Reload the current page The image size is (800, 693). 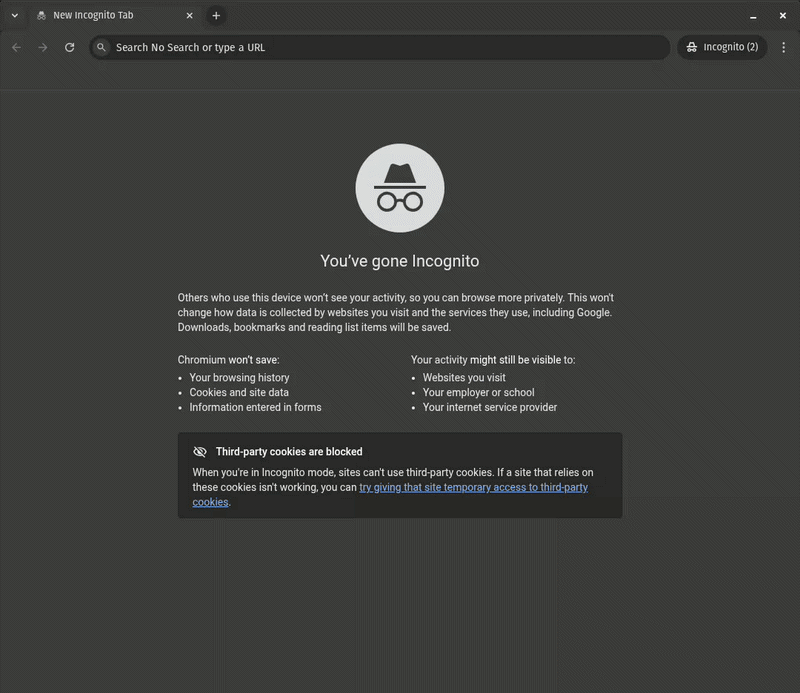69,47
